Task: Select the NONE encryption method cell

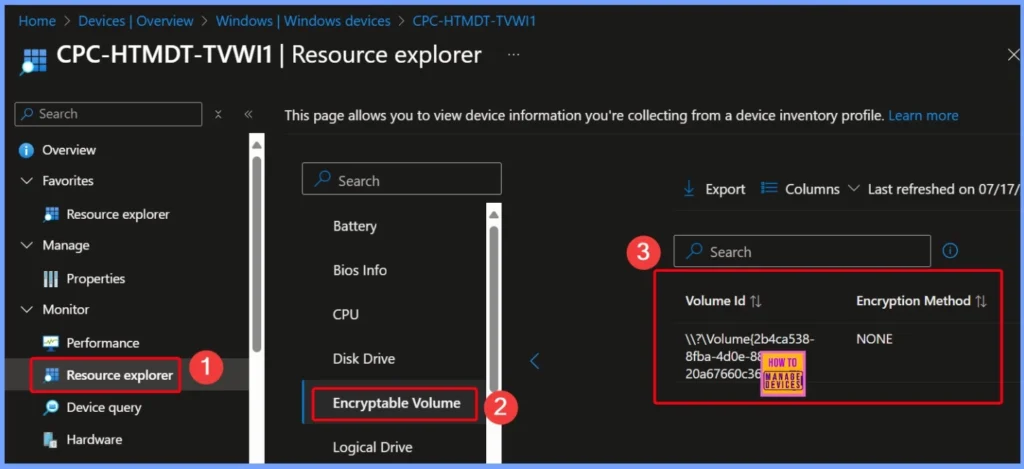Action: [x=874, y=339]
